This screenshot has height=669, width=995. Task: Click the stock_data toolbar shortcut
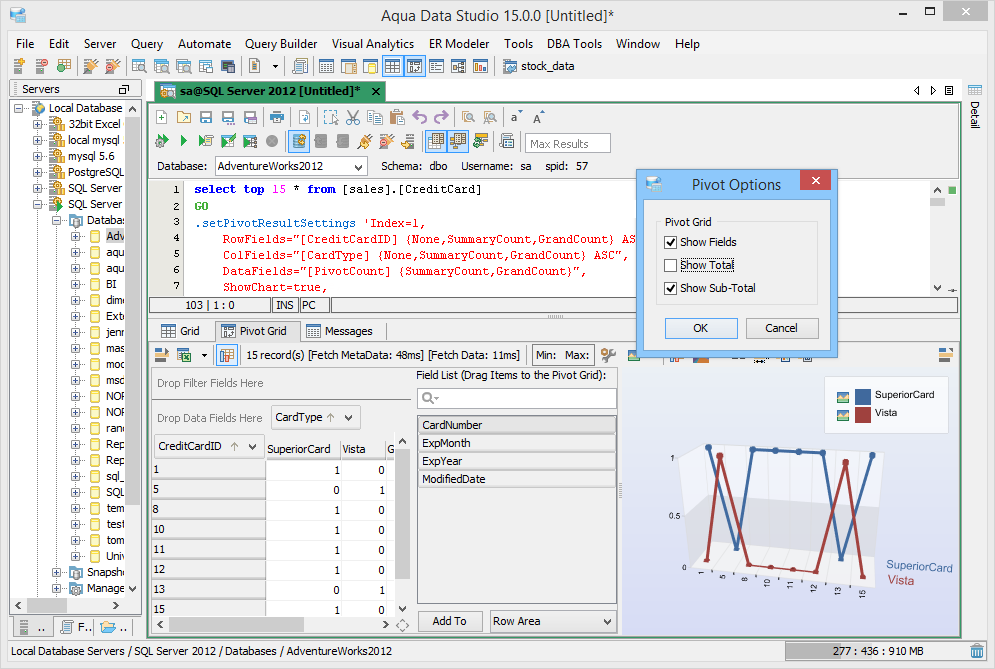point(539,66)
